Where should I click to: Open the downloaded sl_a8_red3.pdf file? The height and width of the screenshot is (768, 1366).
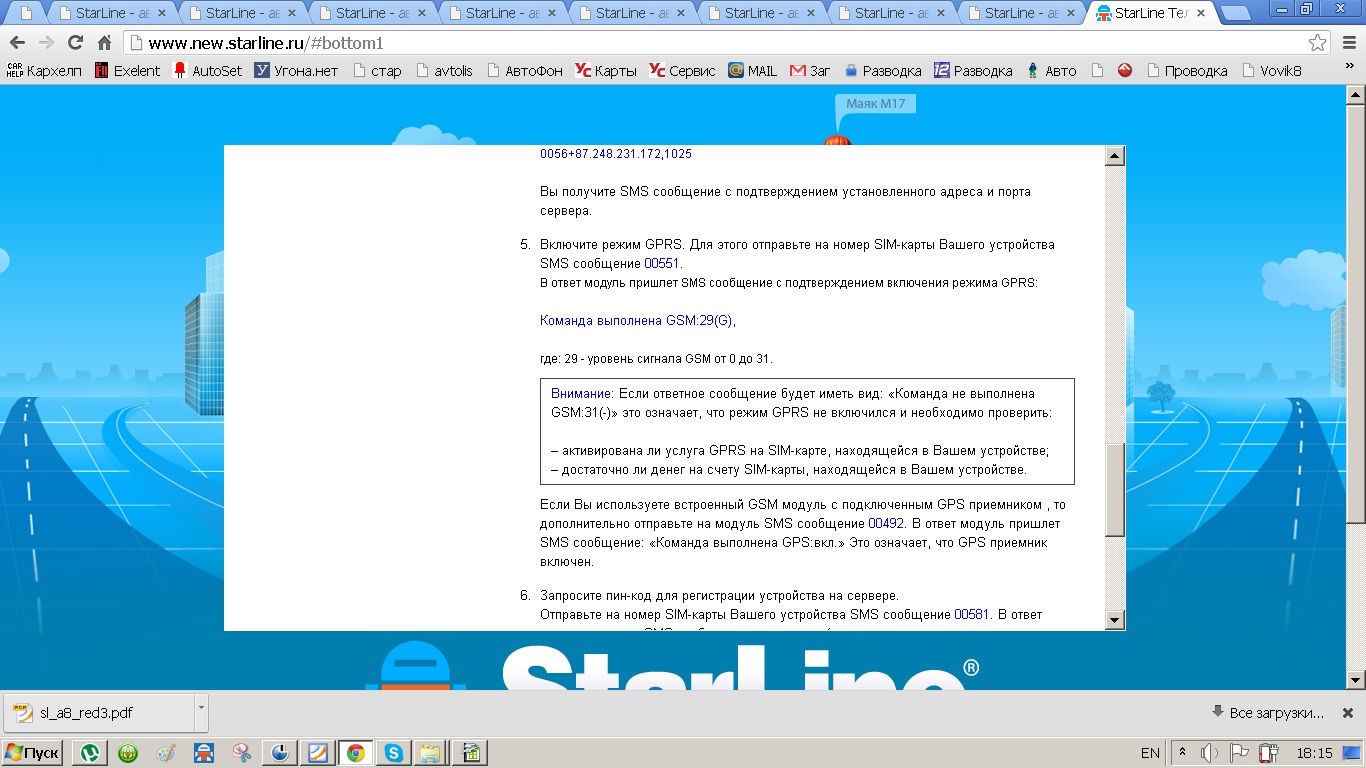pos(86,713)
